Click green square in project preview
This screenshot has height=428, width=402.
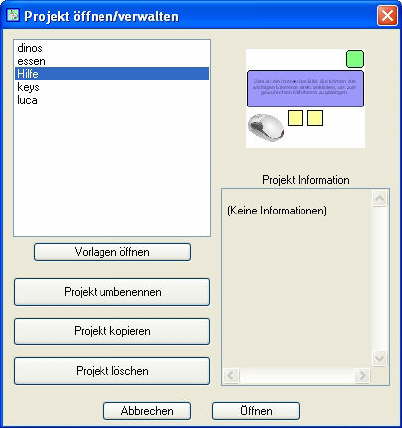[x=355, y=59]
